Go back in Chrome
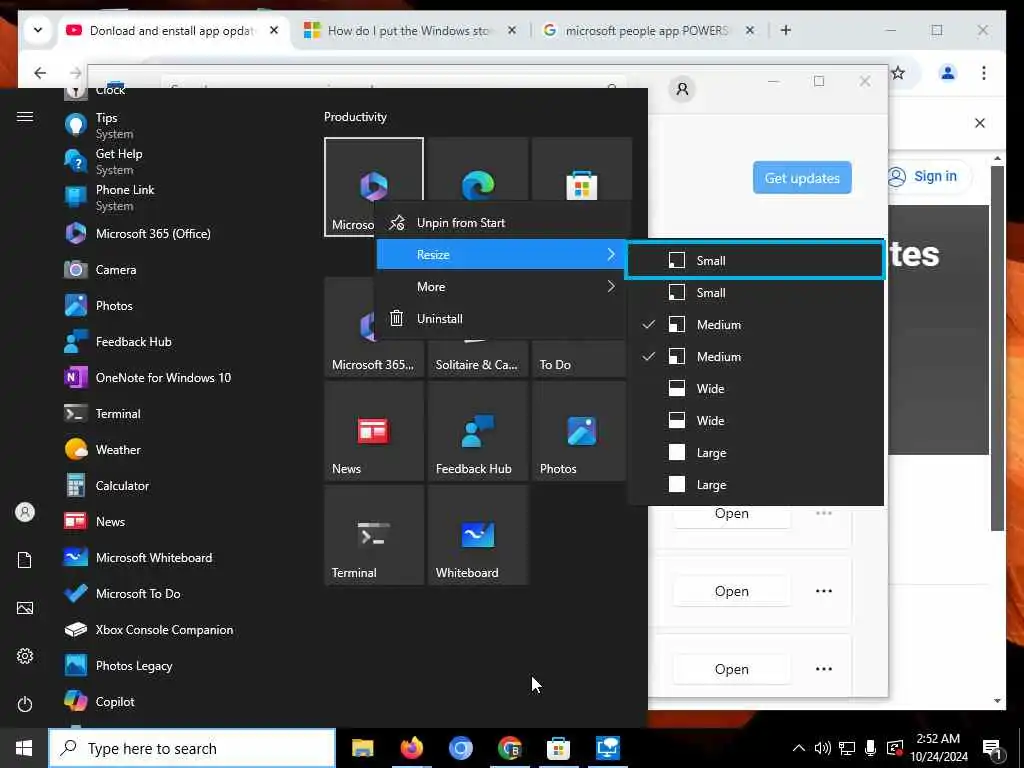 tap(40, 73)
